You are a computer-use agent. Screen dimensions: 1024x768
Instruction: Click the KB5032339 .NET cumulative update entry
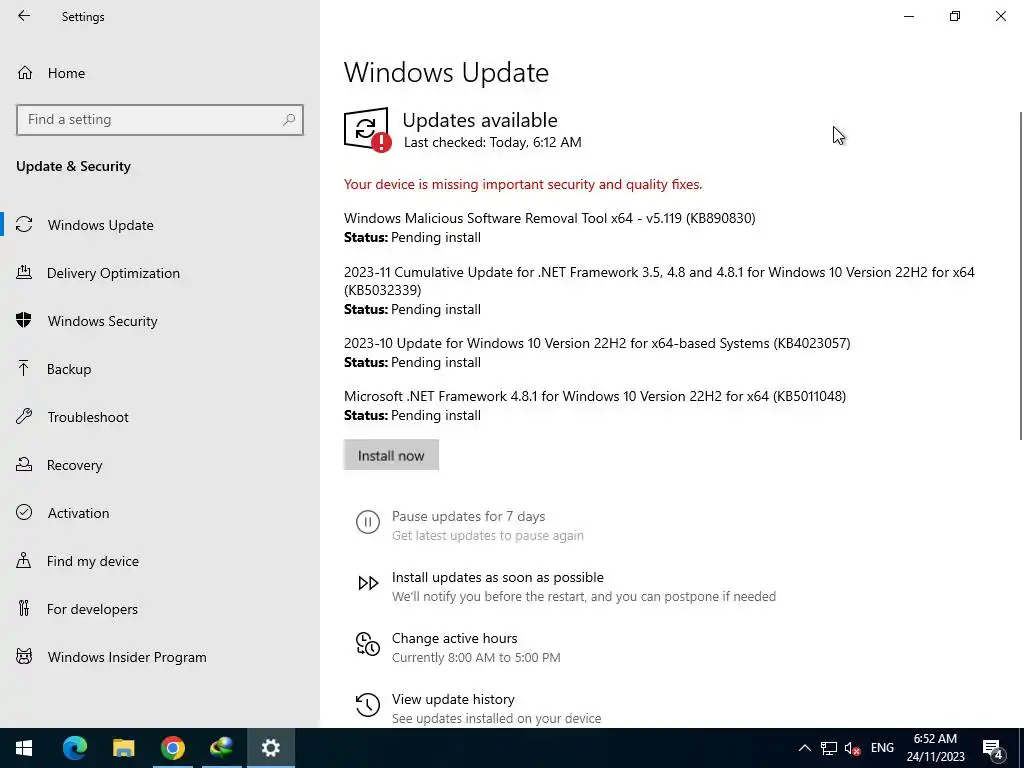click(659, 290)
